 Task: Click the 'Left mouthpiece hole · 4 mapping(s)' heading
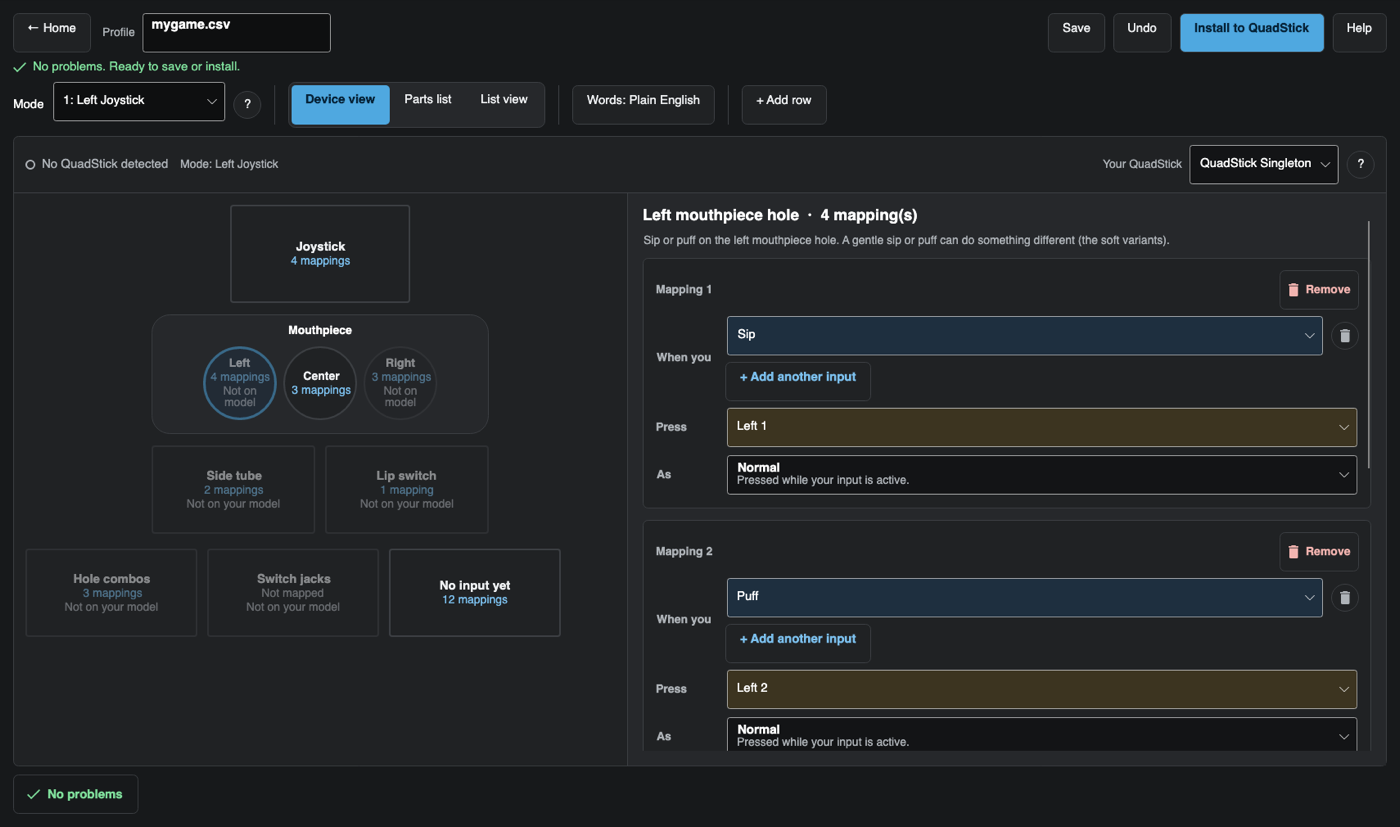[780, 215]
